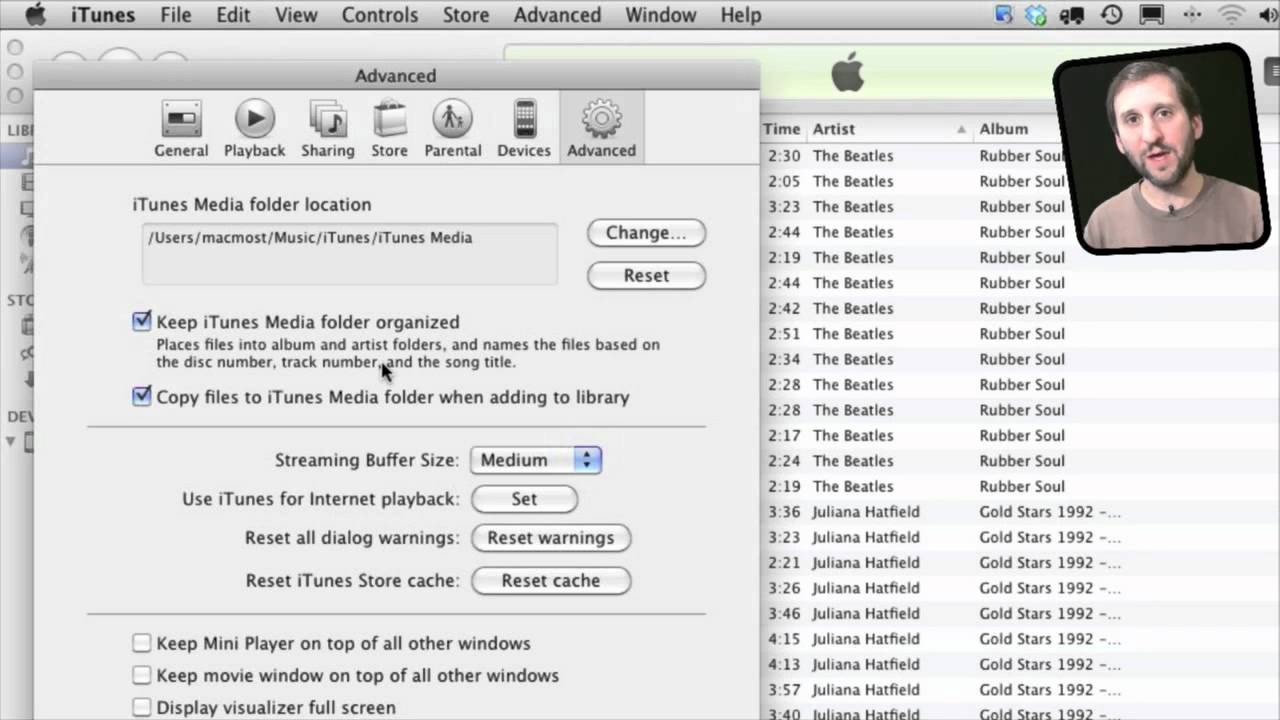Open the Help menu
The width and height of the screenshot is (1280, 720).
point(740,15)
